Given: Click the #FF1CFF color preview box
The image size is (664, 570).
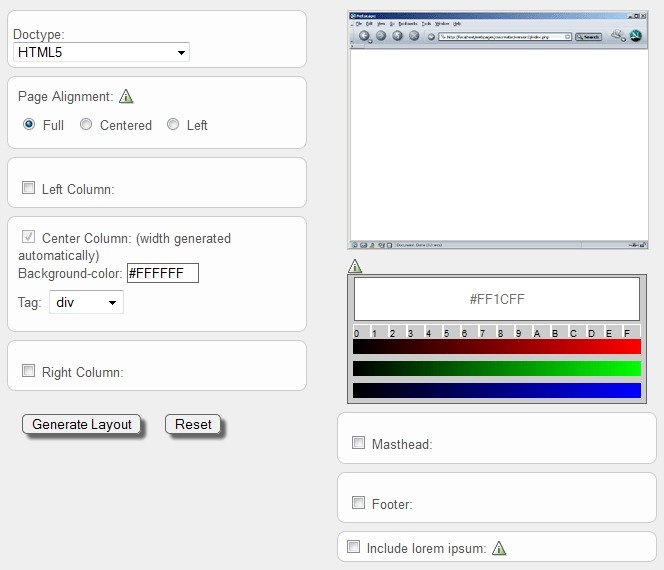Looking at the screenshot, I should 497,299.
